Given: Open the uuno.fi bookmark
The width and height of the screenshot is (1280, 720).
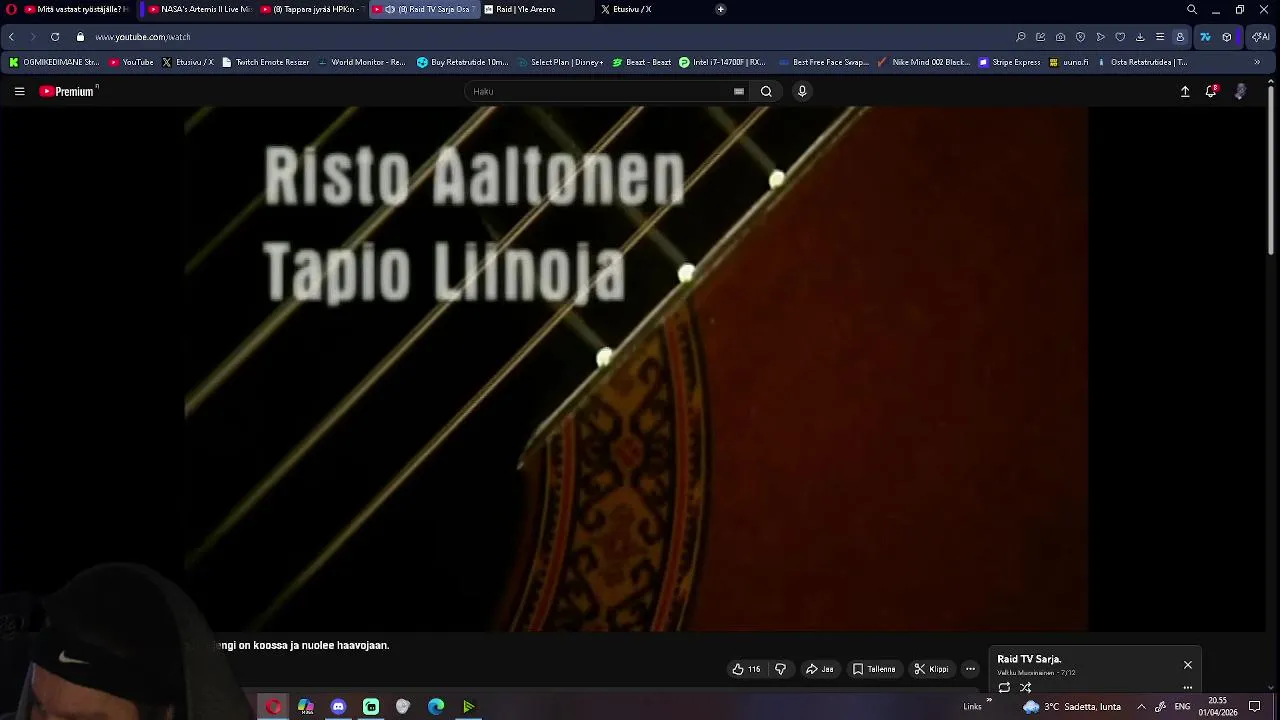Looking at the screenshot, I should (1068, 62).
